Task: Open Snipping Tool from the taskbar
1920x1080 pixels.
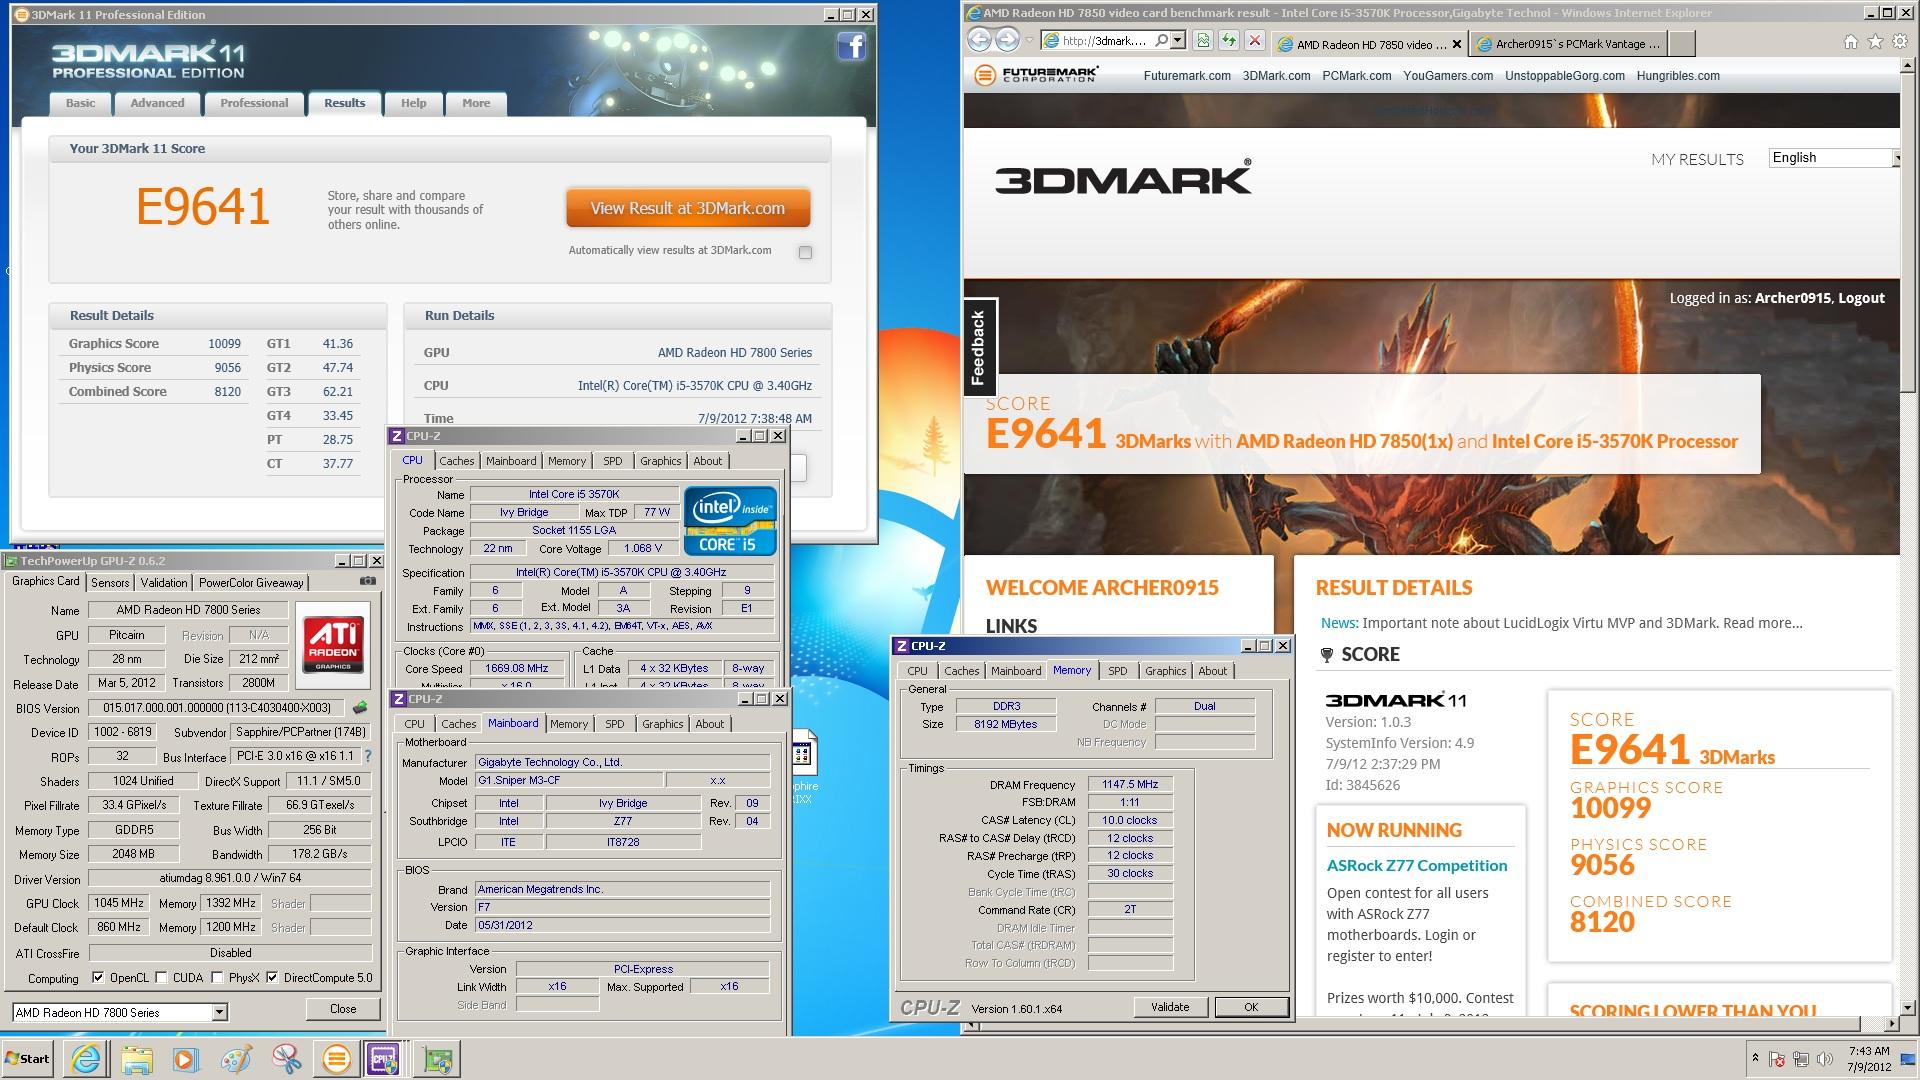Action: tap(287, 1059)
